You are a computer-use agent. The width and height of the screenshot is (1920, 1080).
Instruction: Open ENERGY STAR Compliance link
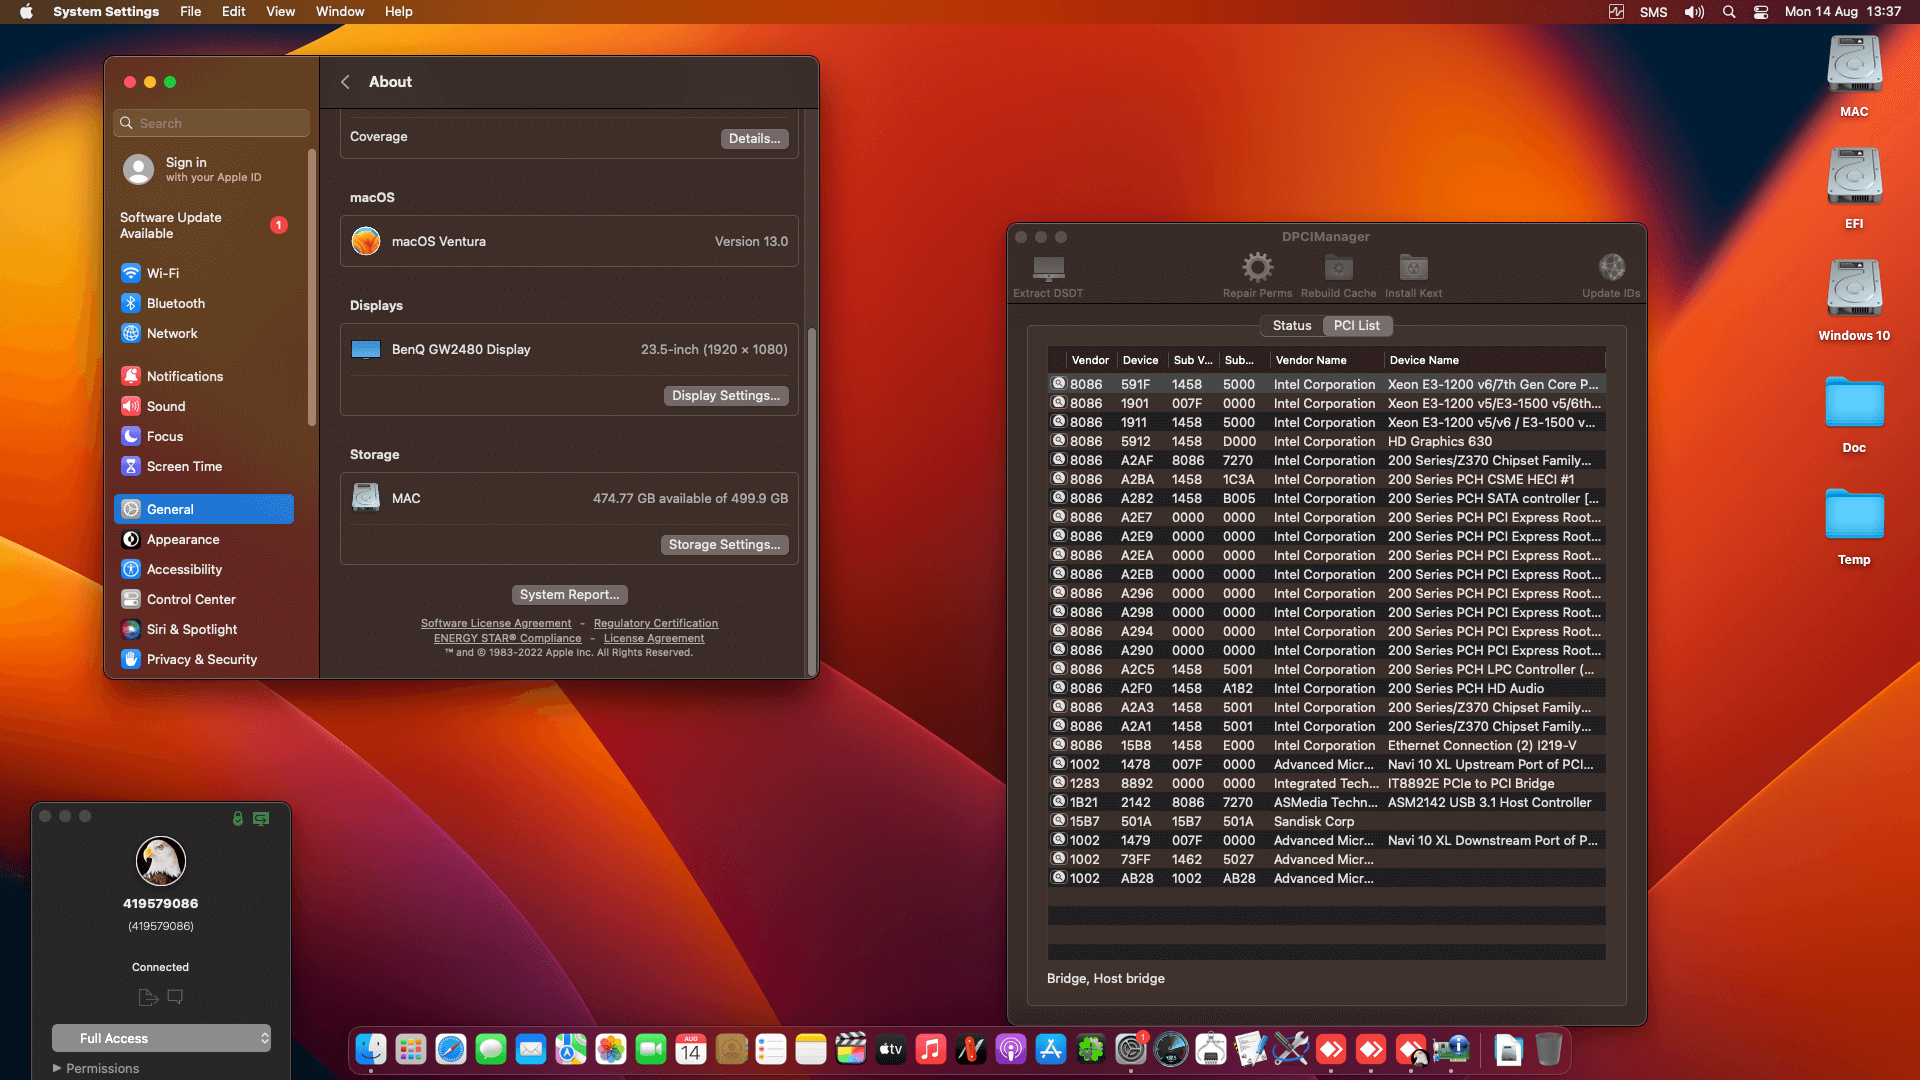tap(507, 638)
